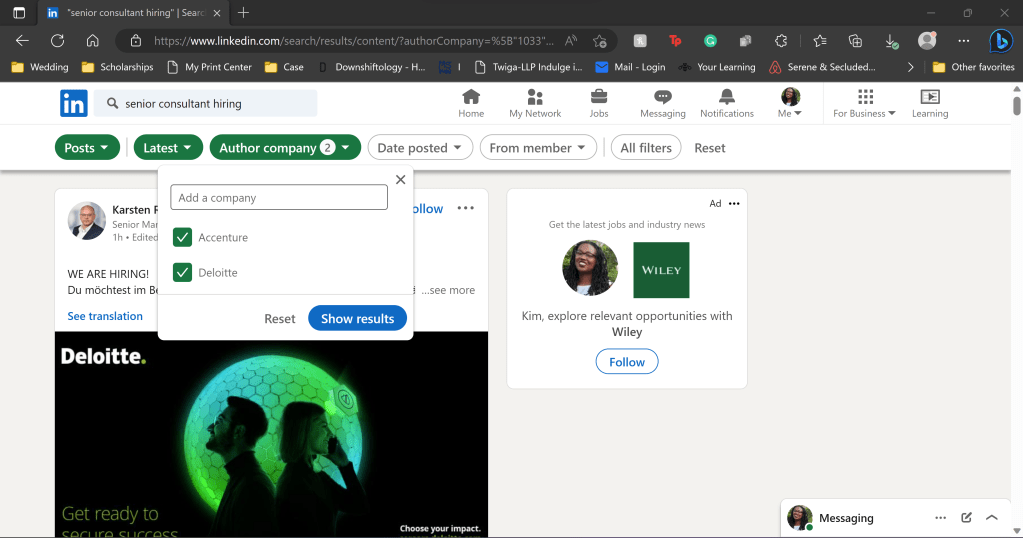Image resolution: width=1023 pixels, height=538 pixels.
Task: Uncheck the Deloitte checkbox
Action: click(x=182, y=272)
